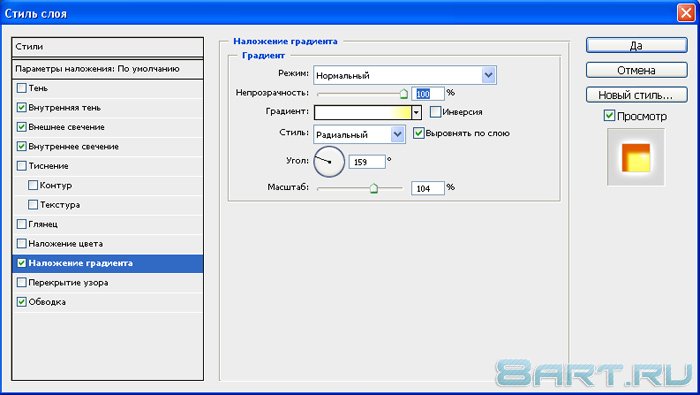Click the Масштаб value field showing 104

428,188
